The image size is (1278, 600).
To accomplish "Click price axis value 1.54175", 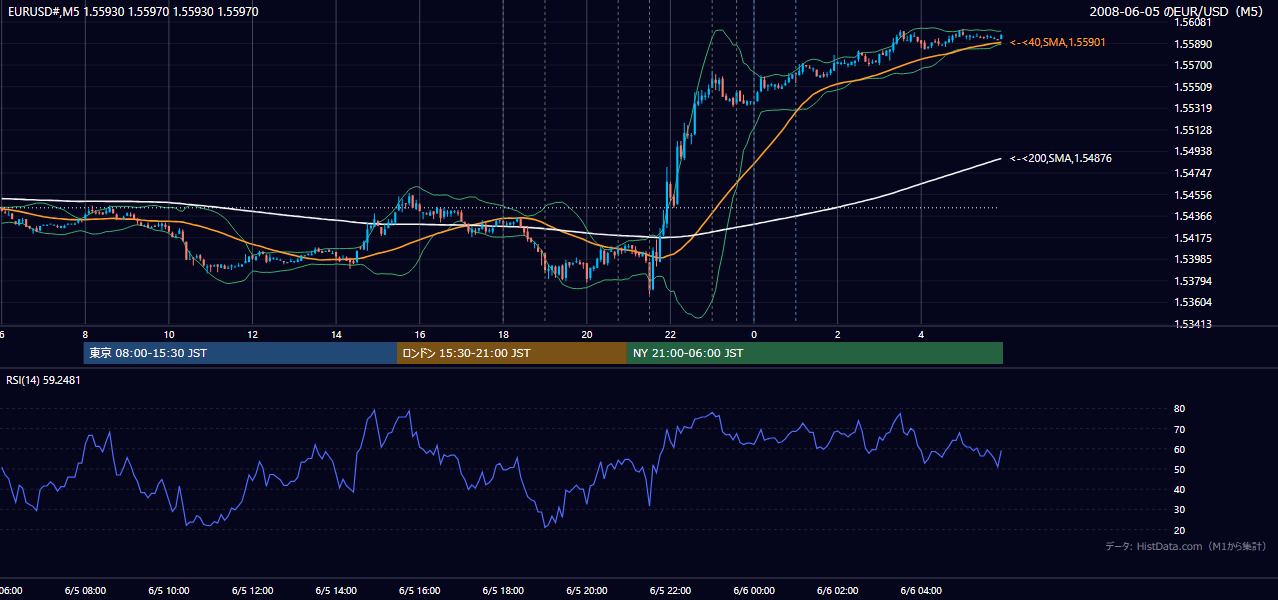I will [1192, 238].
